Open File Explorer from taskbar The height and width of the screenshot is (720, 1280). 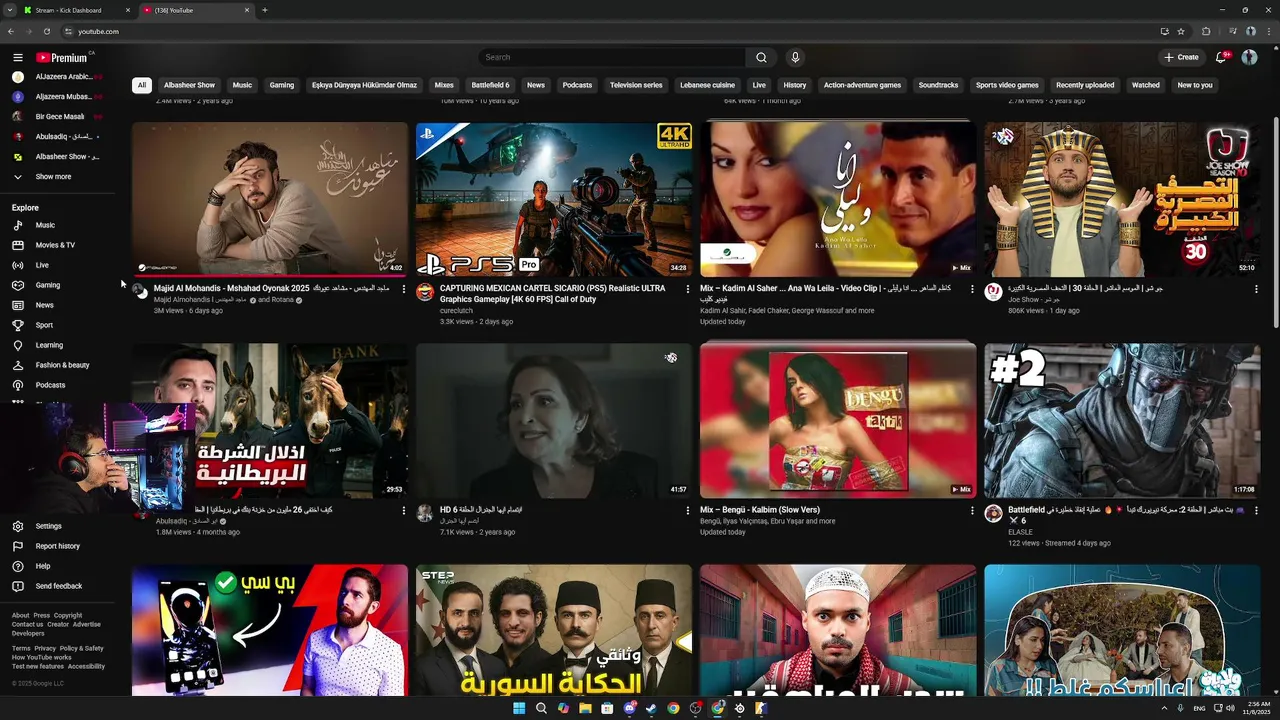point(585,708)
